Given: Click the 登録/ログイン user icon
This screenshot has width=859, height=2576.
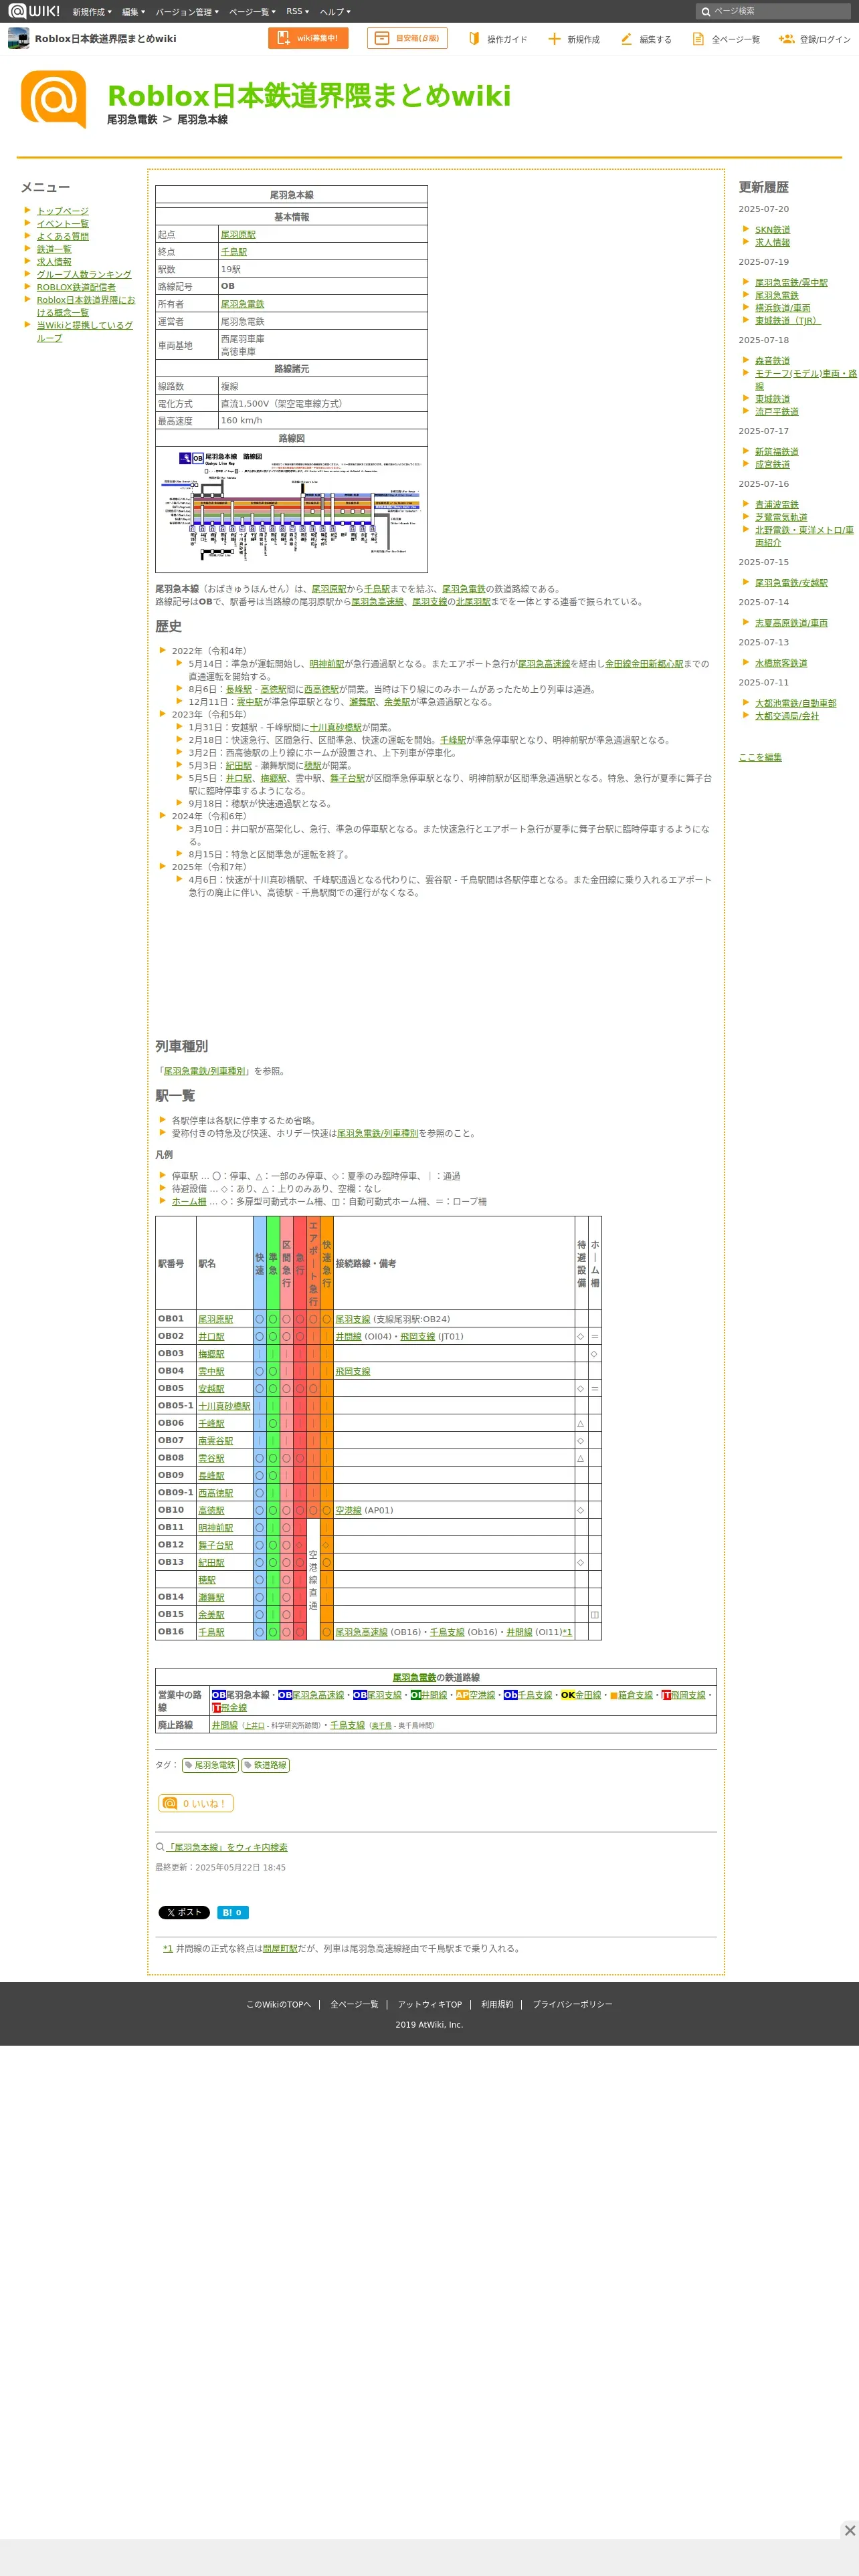Looking at the screenshot, I should (787, 38).
